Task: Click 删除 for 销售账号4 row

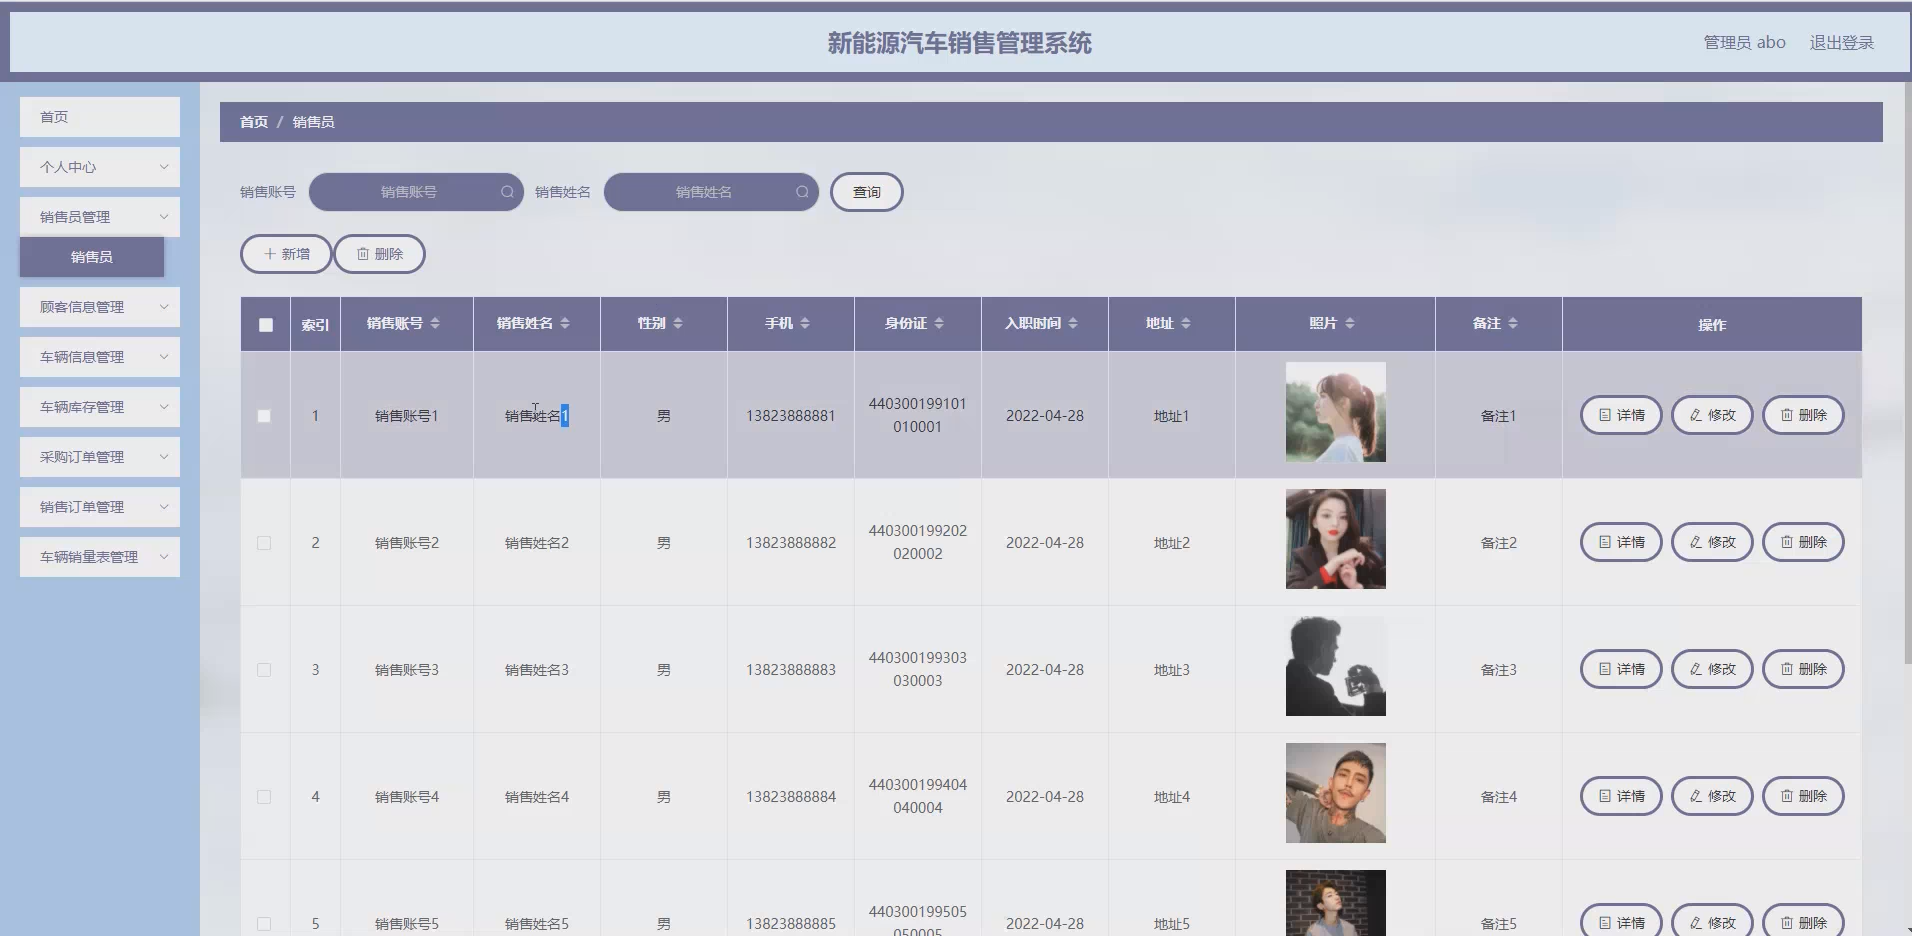Action: tap(1803, 796)
